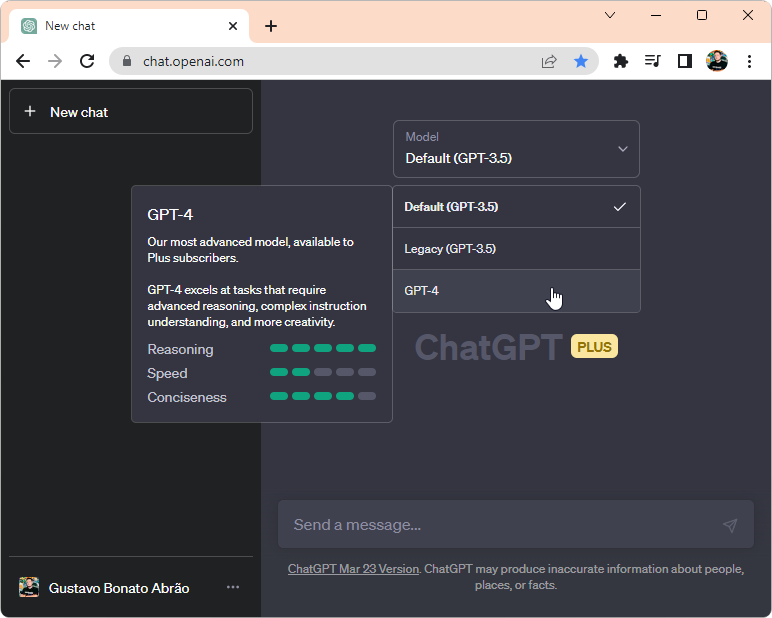
Task: Click the browser forward arrow
Action: (55, 61)
